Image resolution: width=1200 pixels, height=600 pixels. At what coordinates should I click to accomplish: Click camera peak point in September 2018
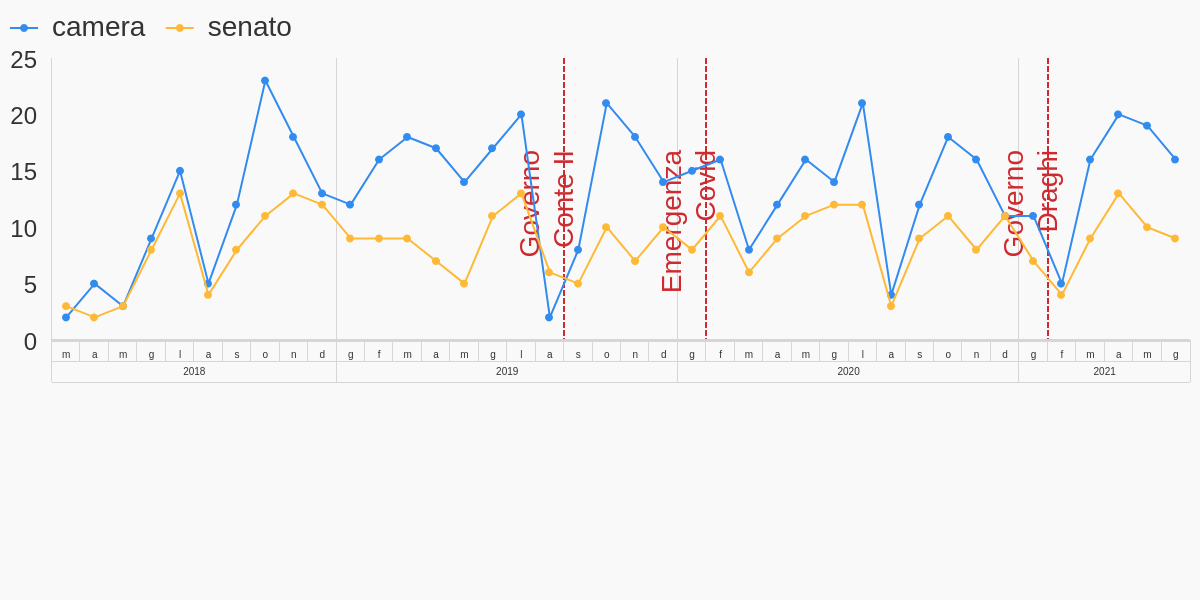[x=265, y=81]
